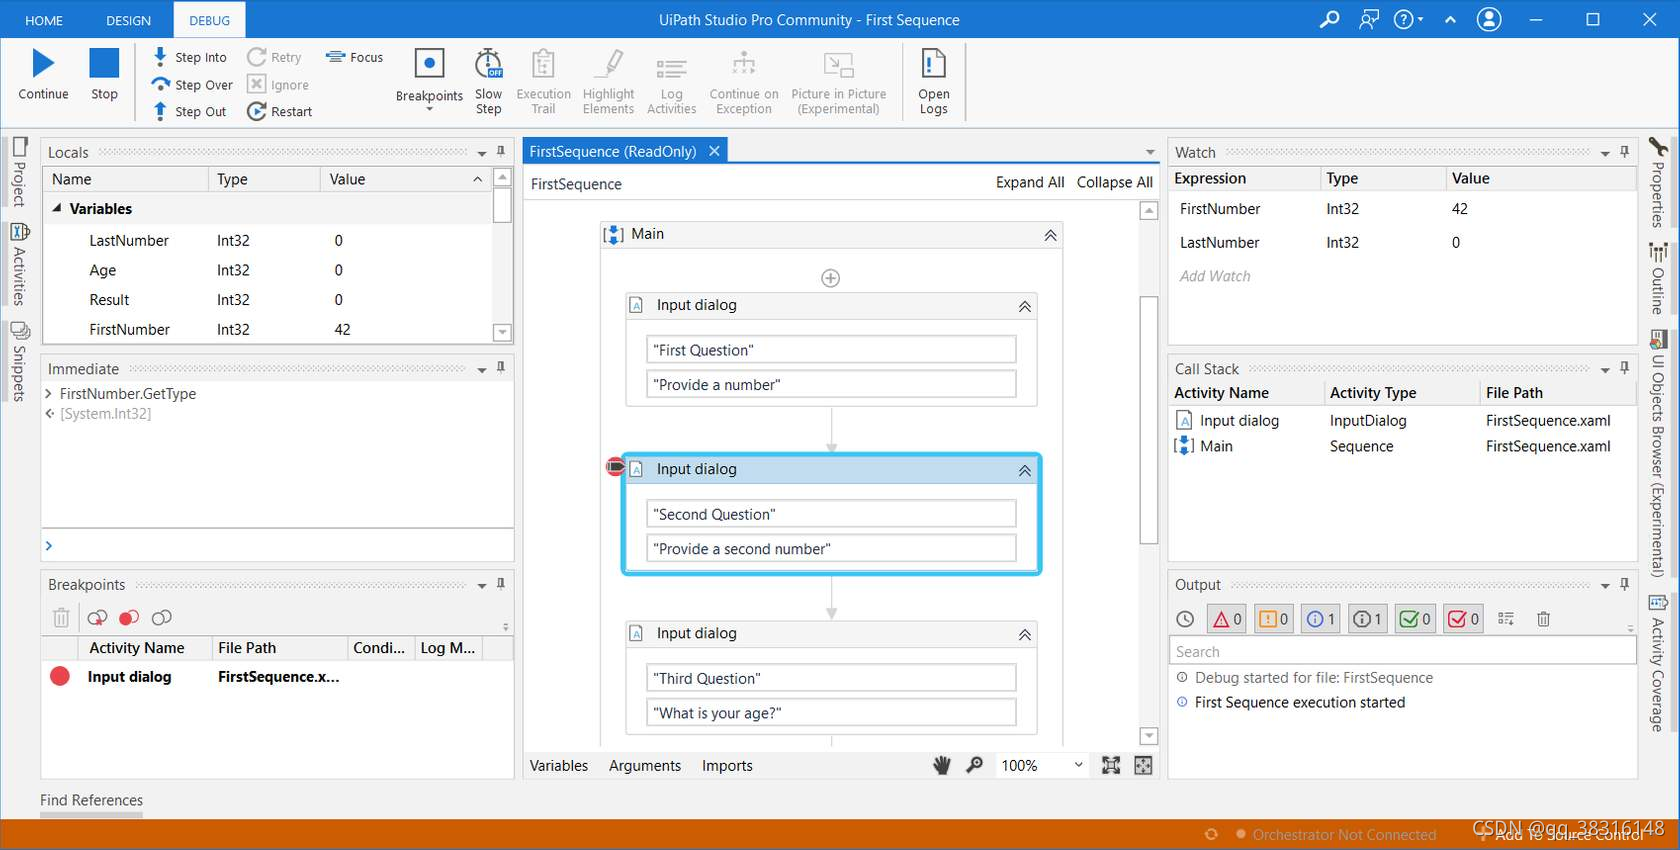The image size is (1680, 850).
Task: Collapse the Main sequence
Action: click(1050, 235)
